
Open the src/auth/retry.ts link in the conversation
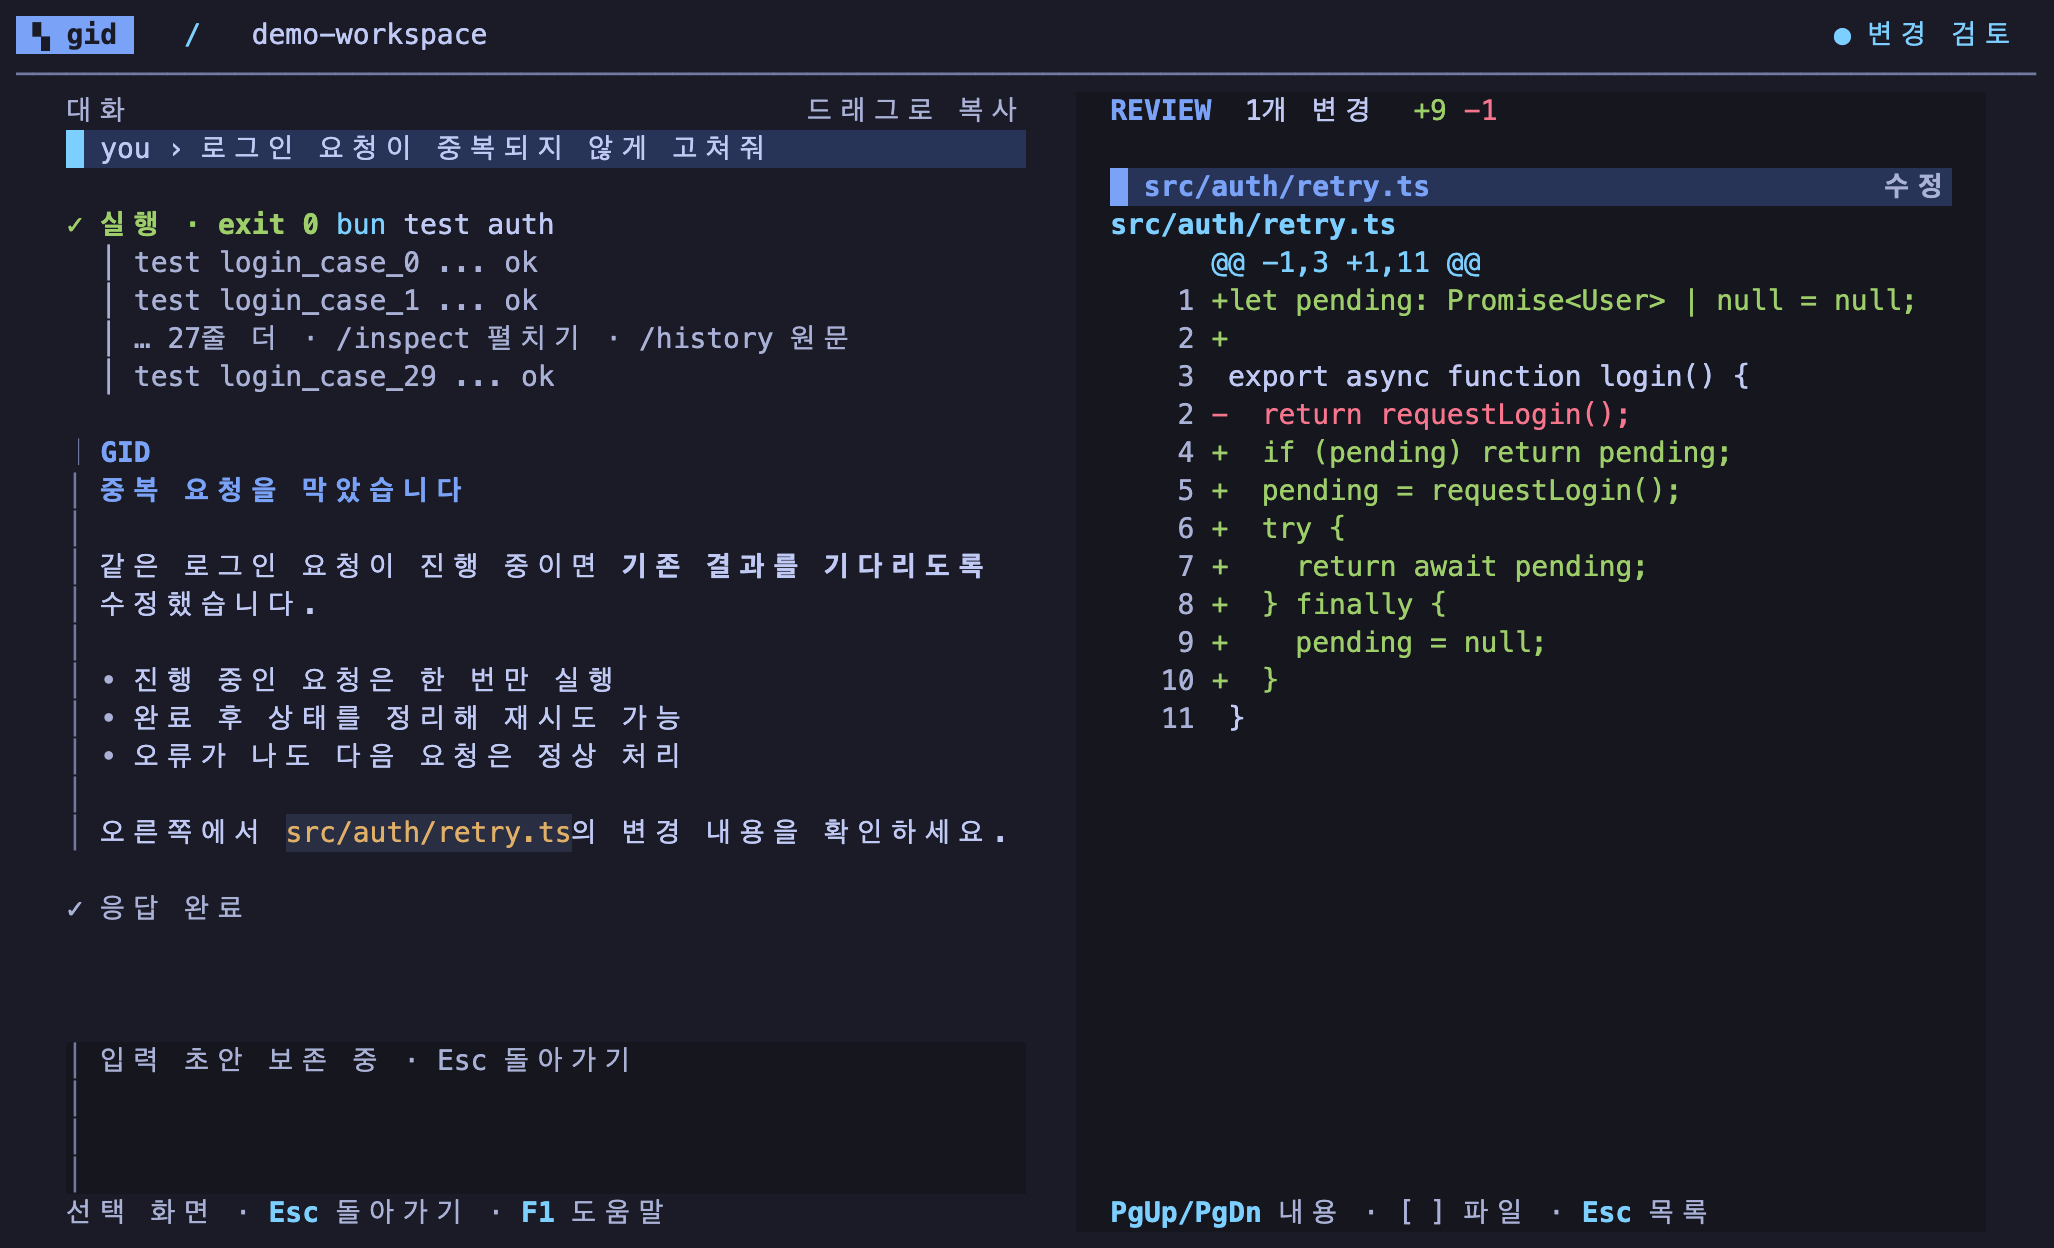pos(428,832)
